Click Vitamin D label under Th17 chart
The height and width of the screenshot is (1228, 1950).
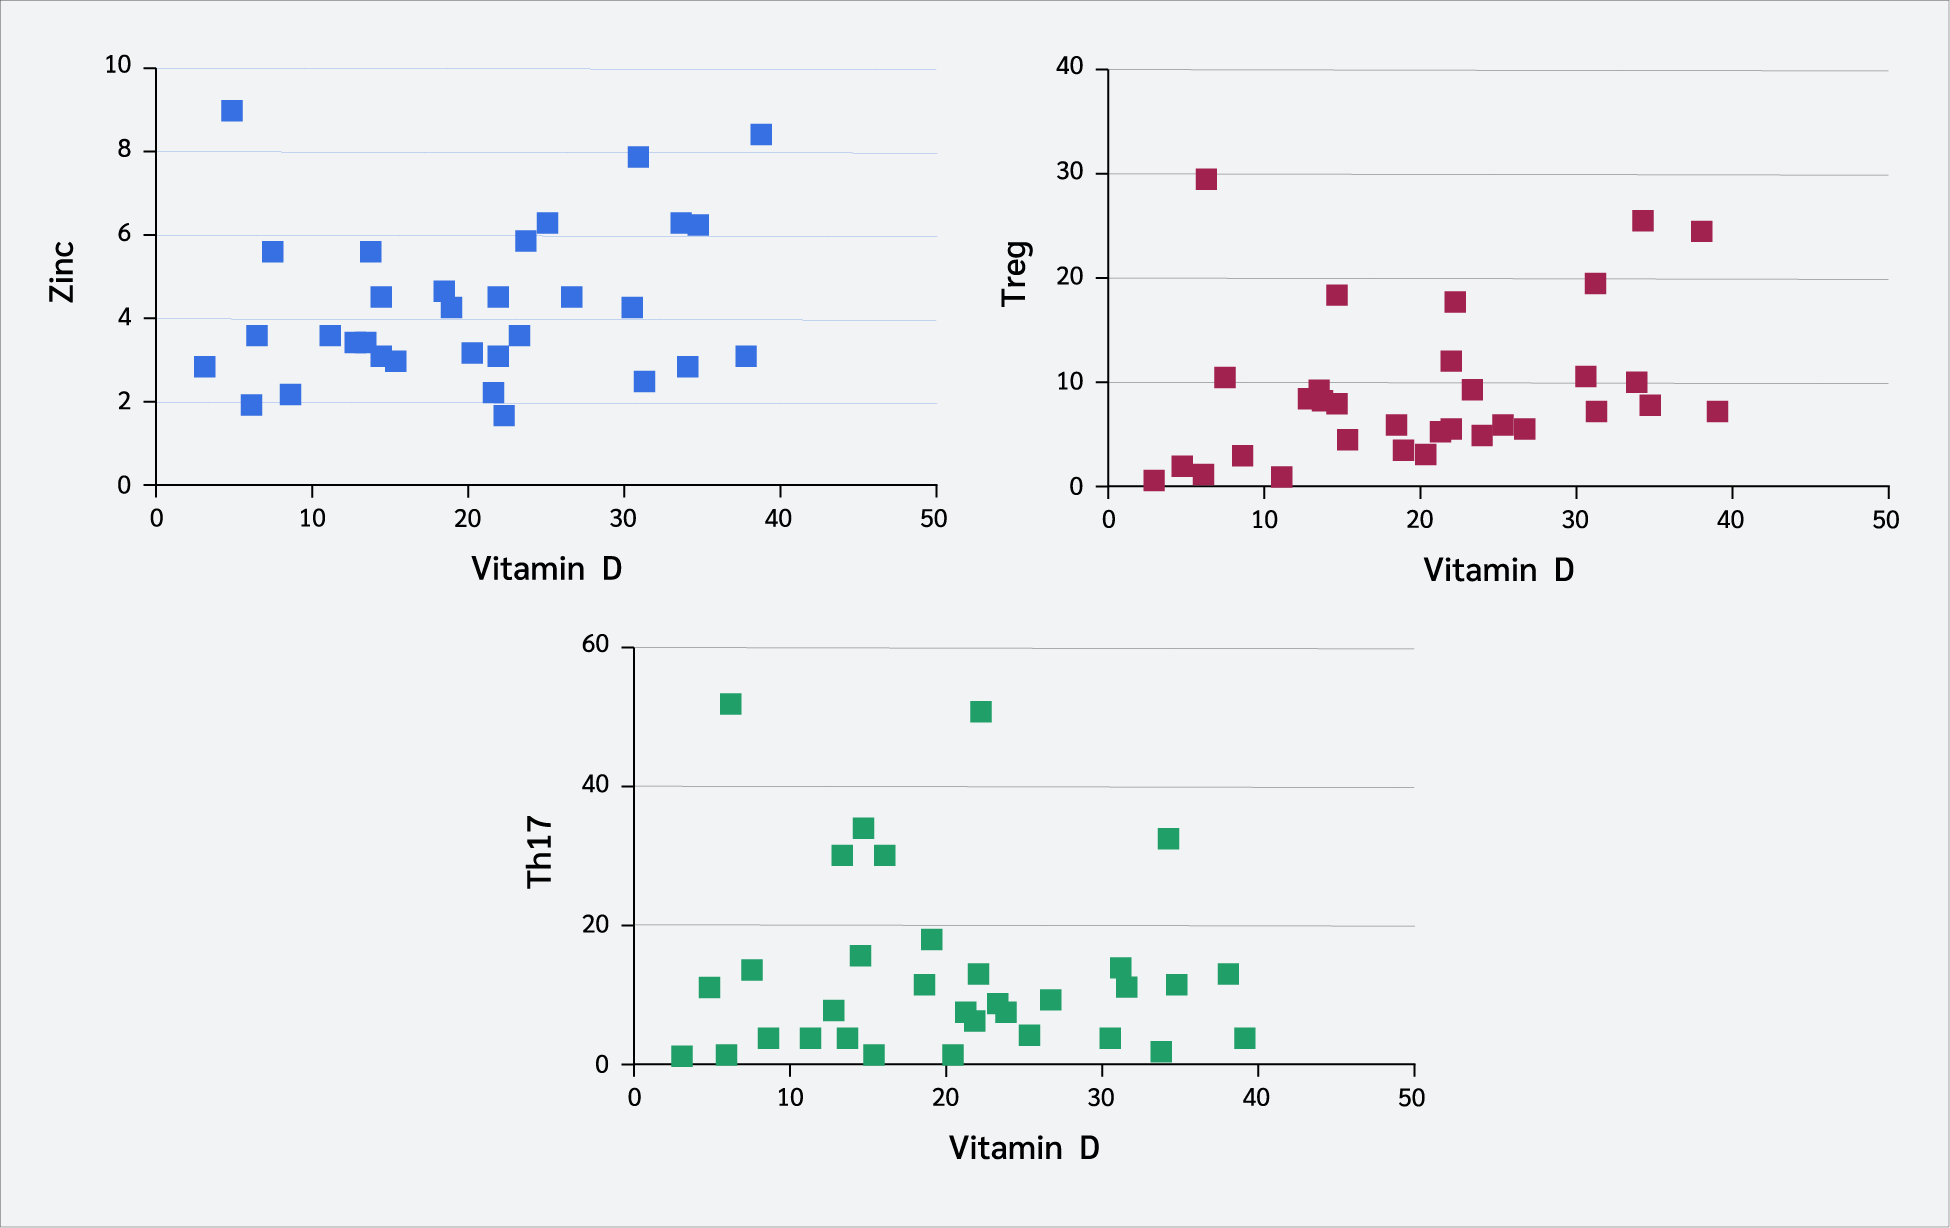(1024, 1148)
